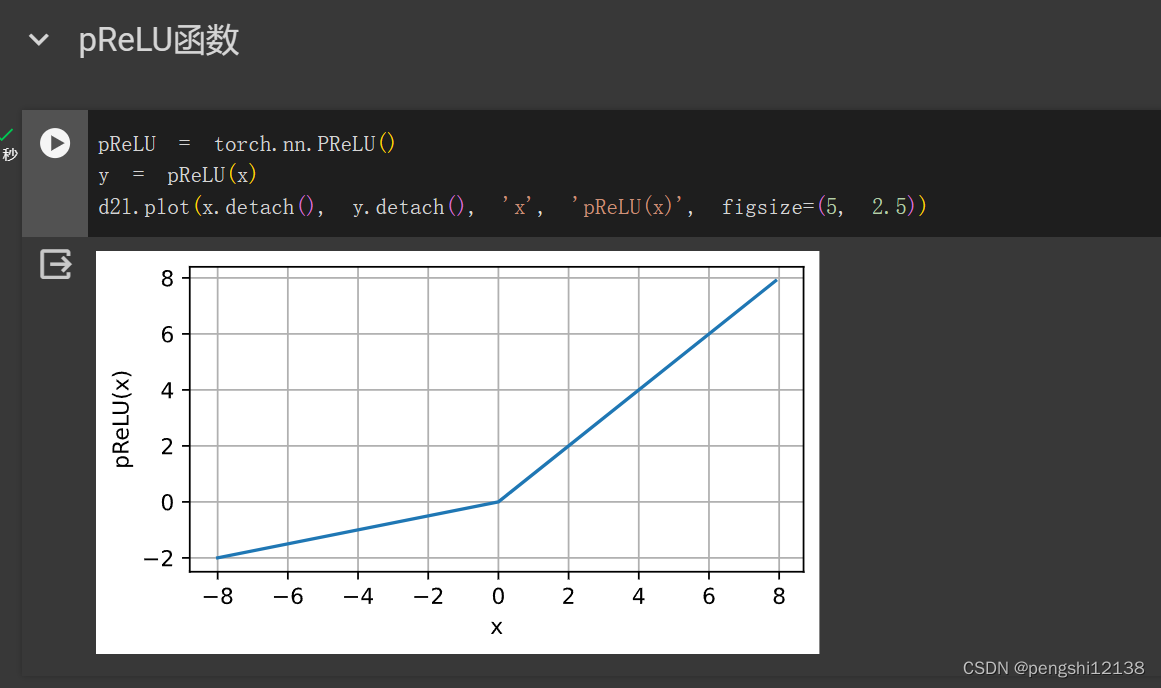Click the 'x' axis label below plot
The height and width of the screenshot is (688, 1161).
pyautogui.click(x=496, y=627)
